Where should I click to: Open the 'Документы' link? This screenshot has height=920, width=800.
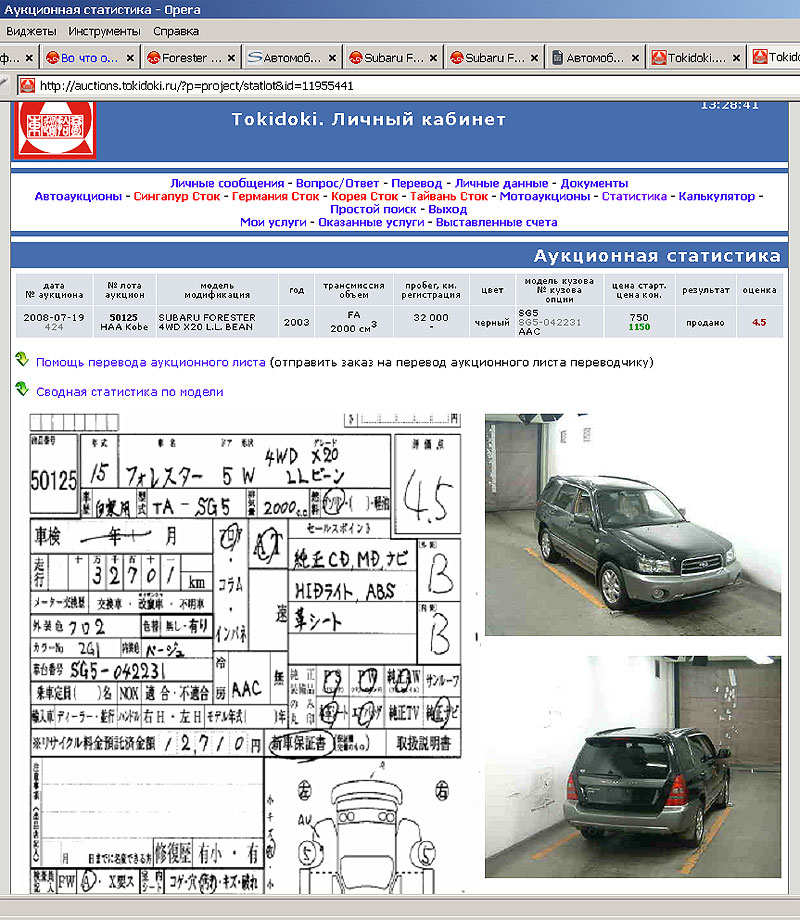tap(594, 183)
